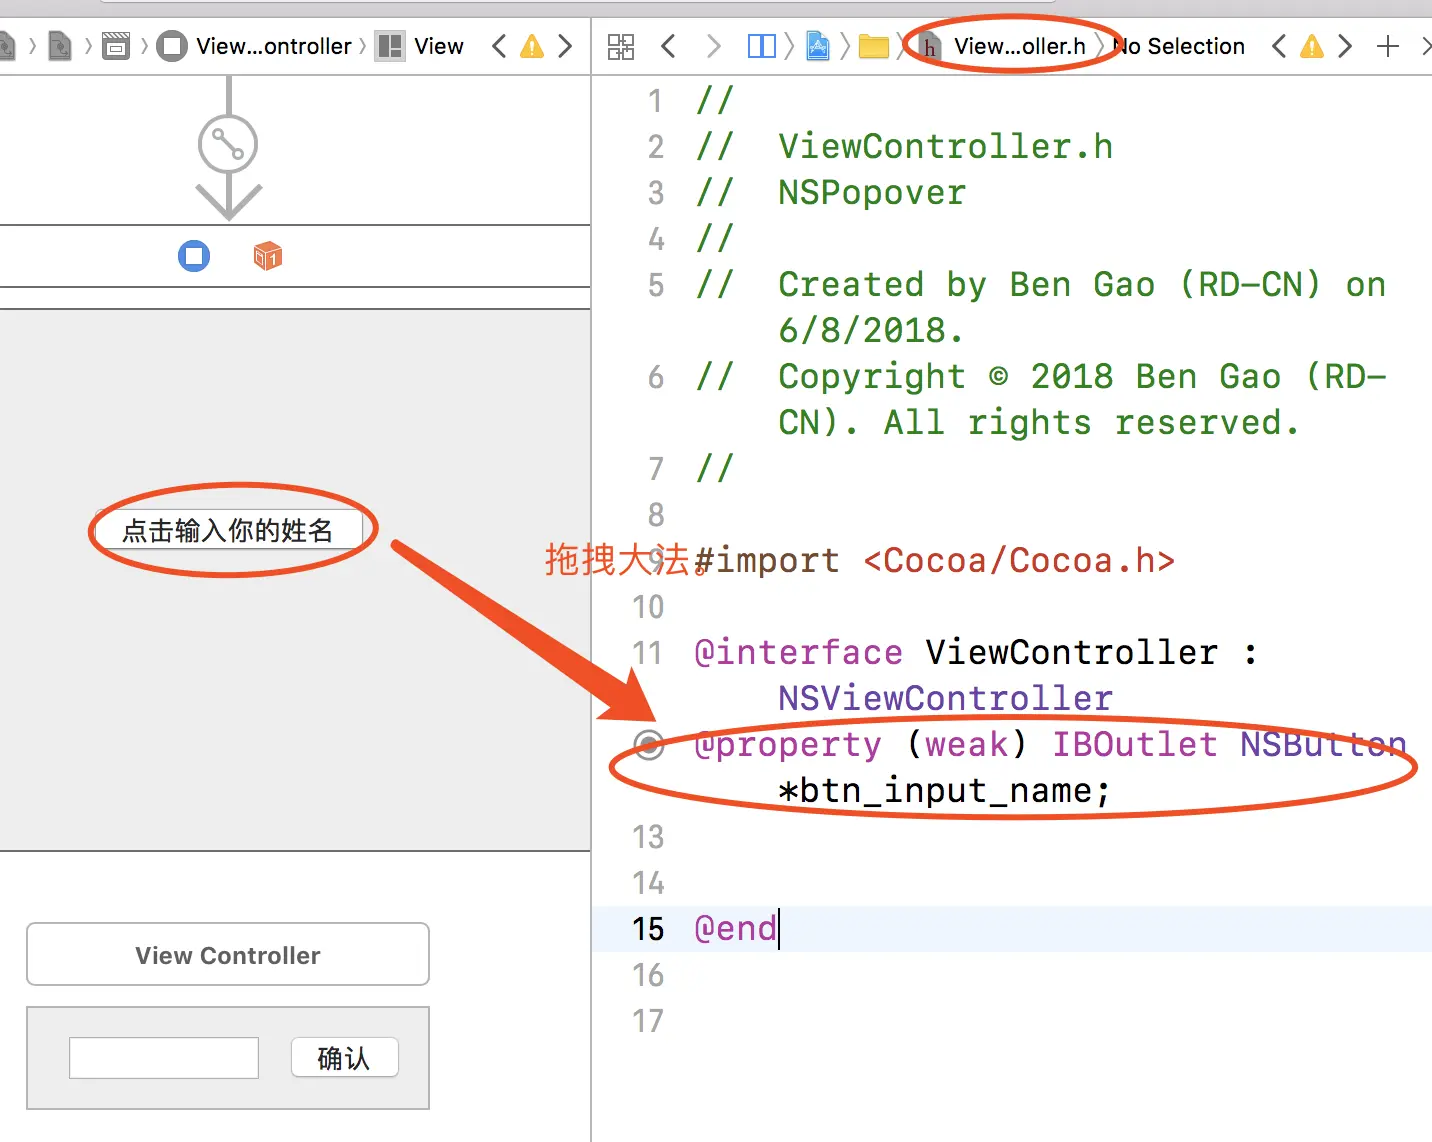Open the assistant editor mode selector icon
Screen dimensions: 1432x1142
point(762,46)
